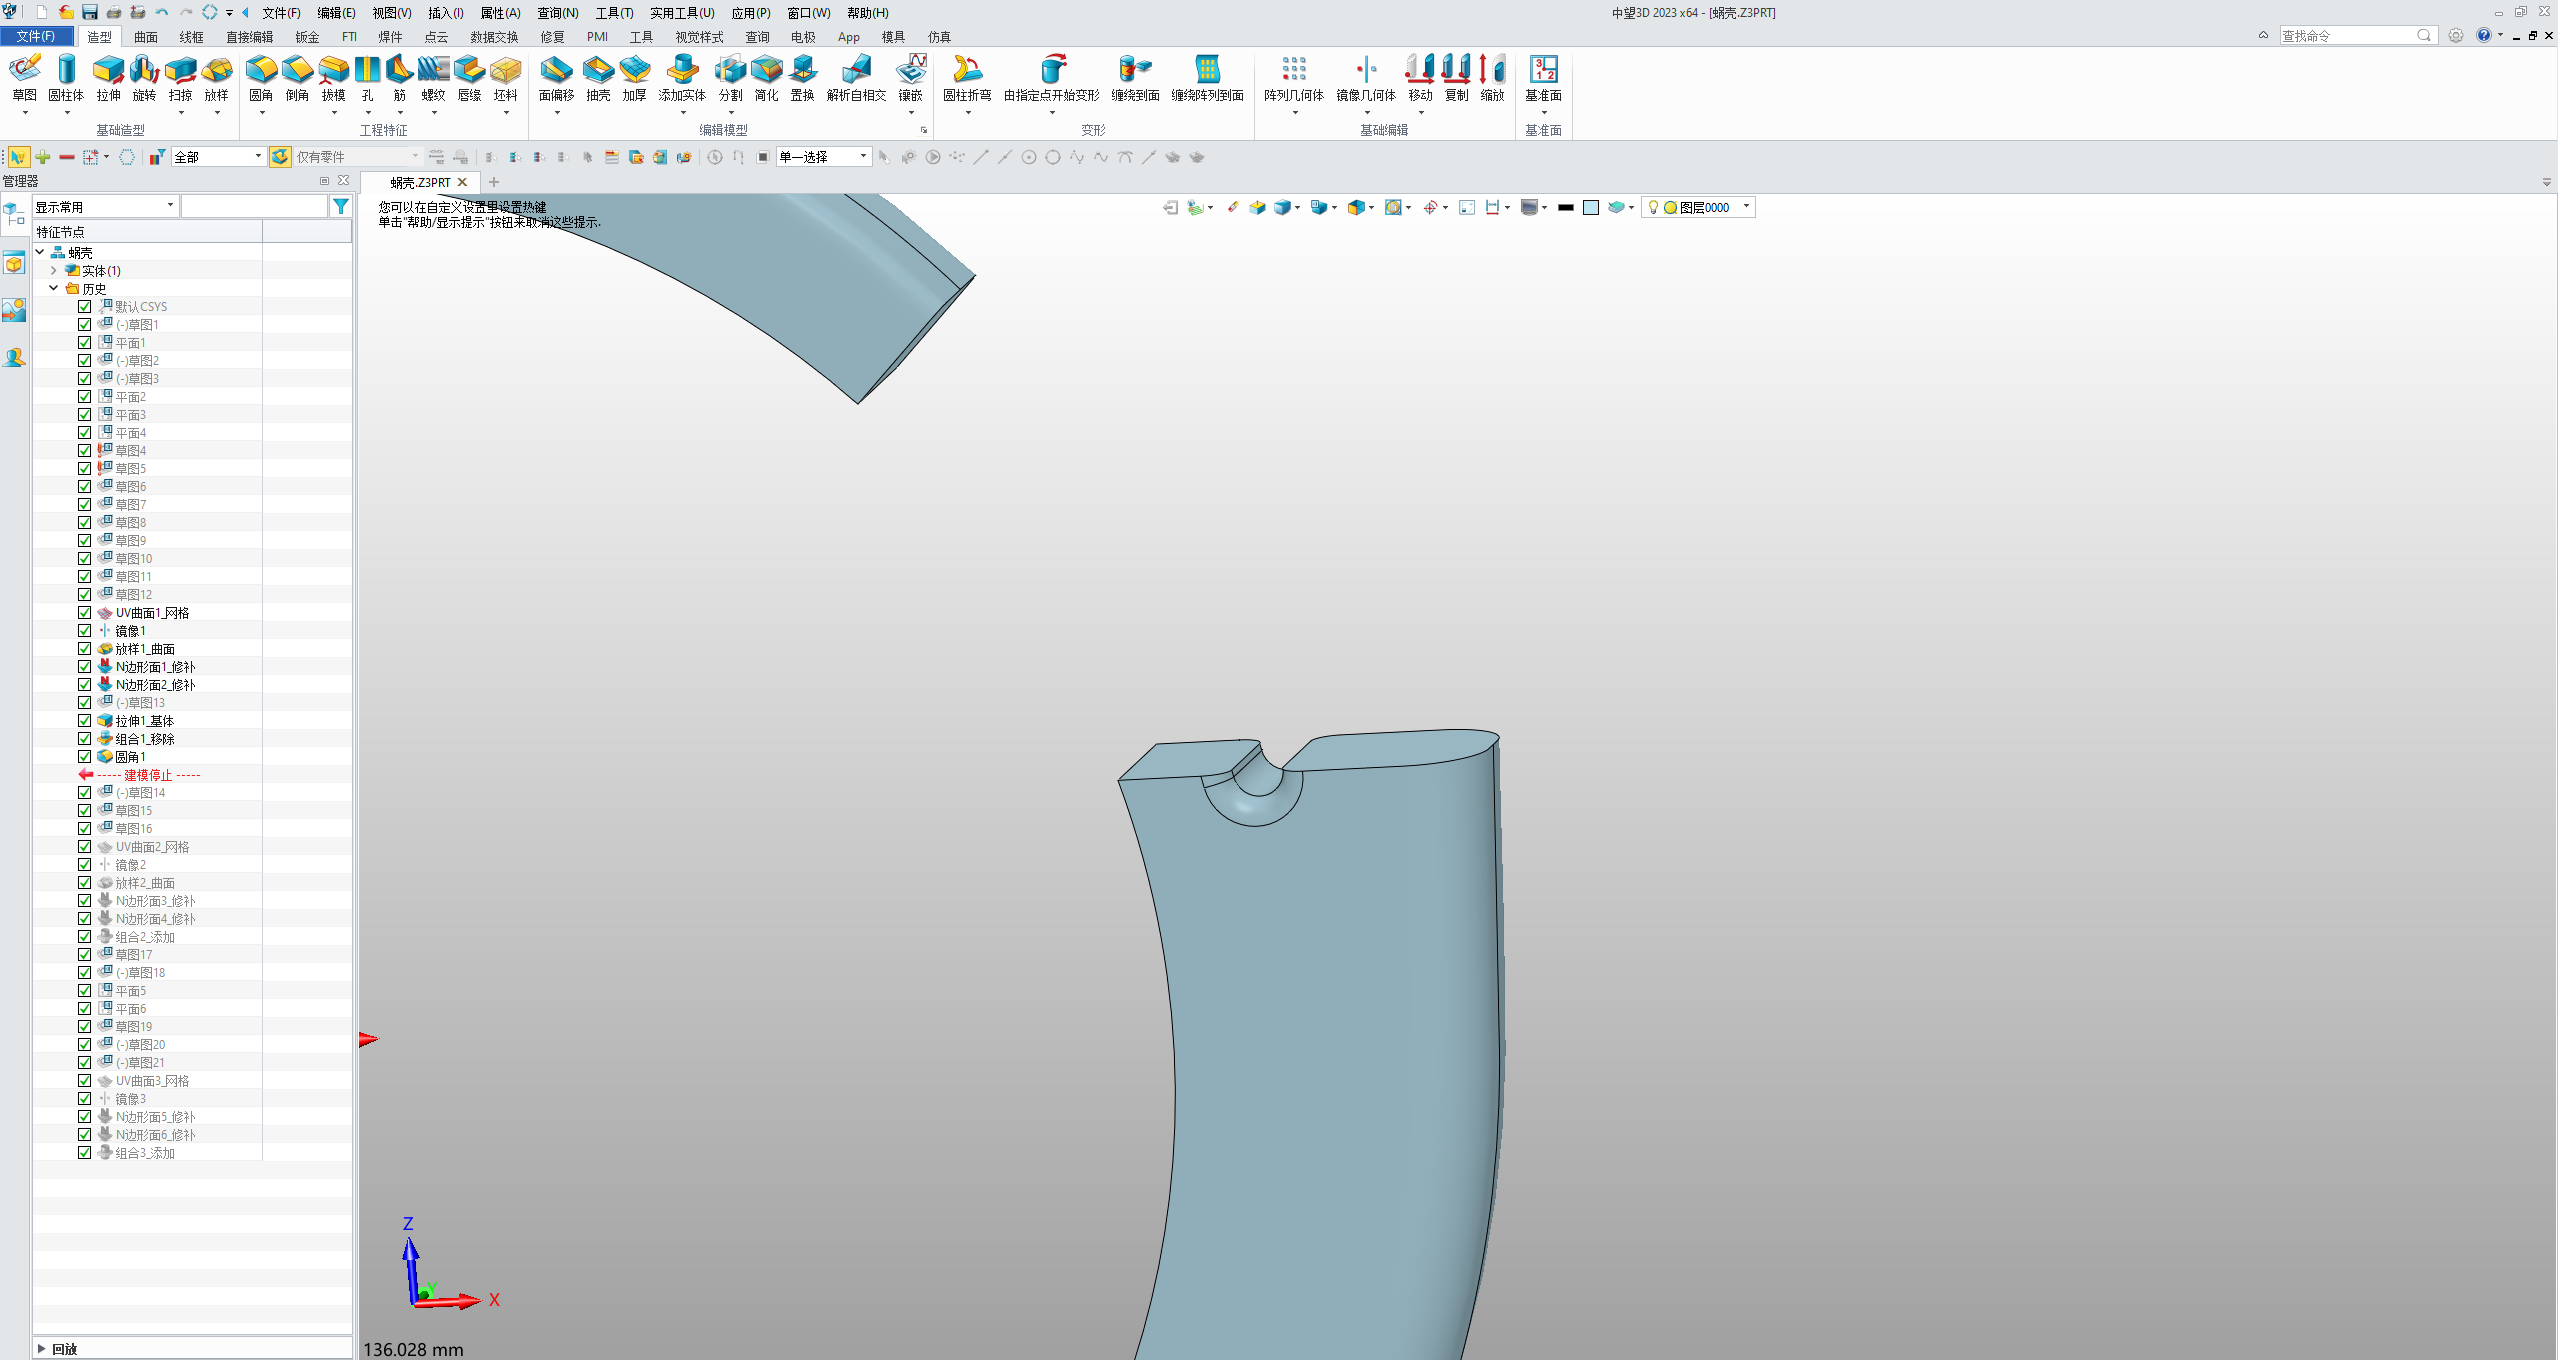Disable the 圆角1 feature checkbox

pyautogui.click(x=84, y=756)
